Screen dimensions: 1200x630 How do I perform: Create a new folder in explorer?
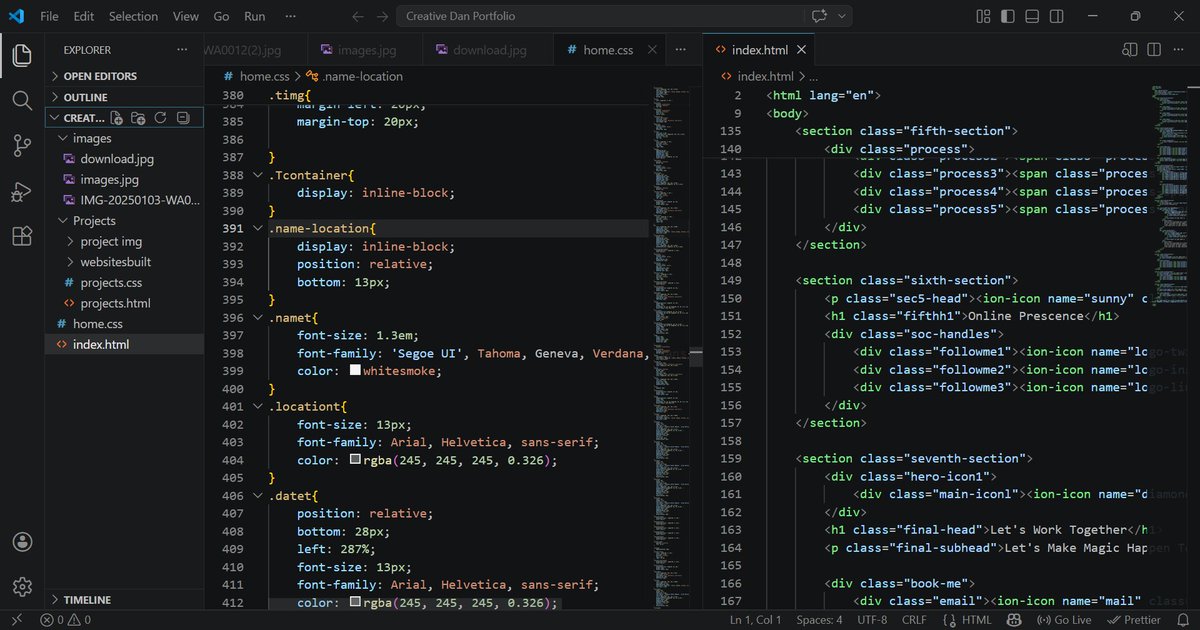(139, 118)
